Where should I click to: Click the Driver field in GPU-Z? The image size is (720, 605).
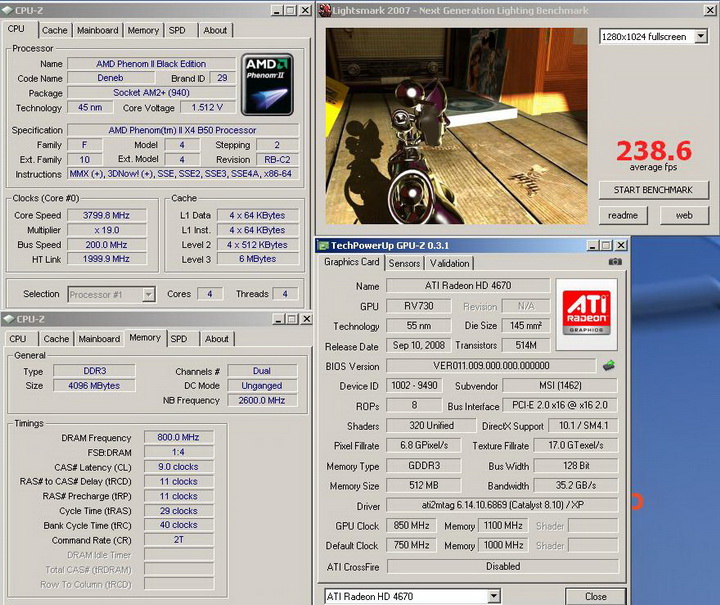pyautogui.click(x=502, y=505)
